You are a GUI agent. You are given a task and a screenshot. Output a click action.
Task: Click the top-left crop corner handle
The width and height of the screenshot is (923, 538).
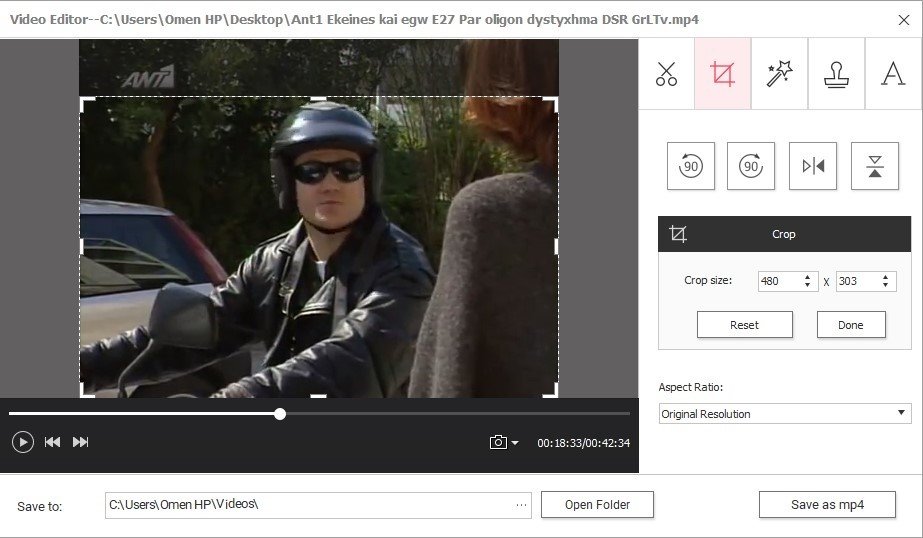86,104
